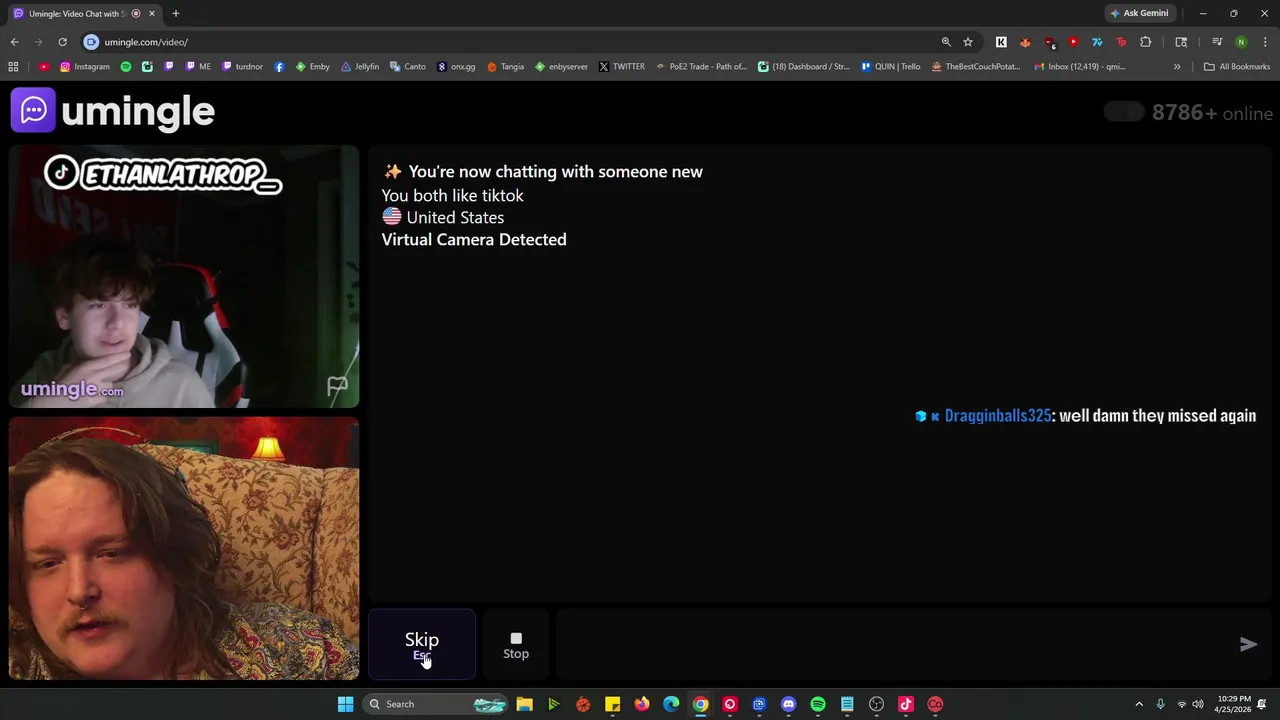This screenshot has width=1280, height=720.
Task: Open the Chrome extensions puzzle icon
Action: tap(1146, 42)
